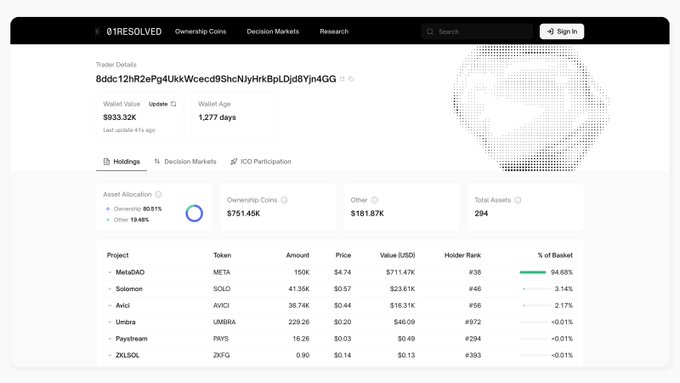Click info icon next to Asset Allocation

tap(158, 194)
